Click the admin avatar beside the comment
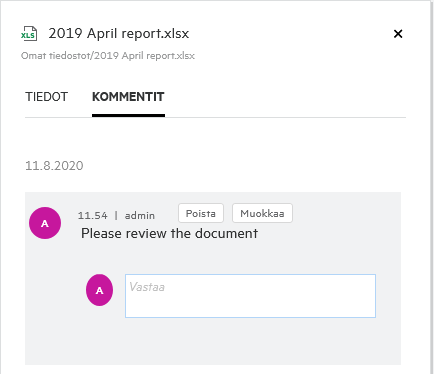Viewport: 434px width, 374px height. tap(45, 223)
